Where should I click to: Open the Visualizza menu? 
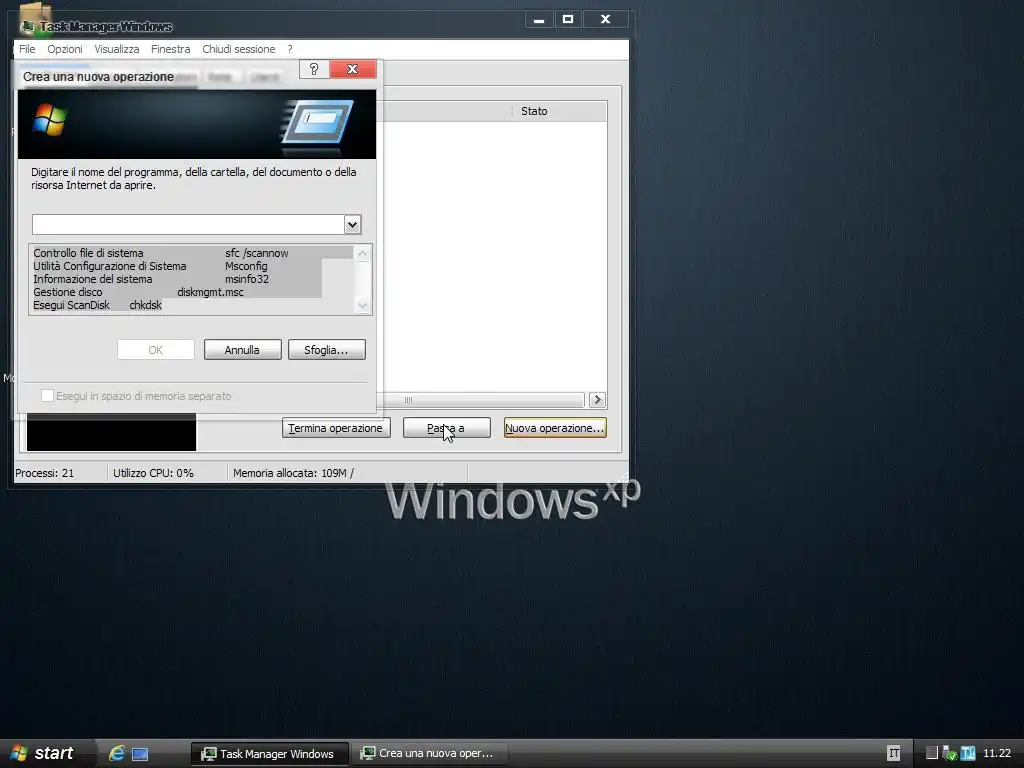(x=117, y=49)
